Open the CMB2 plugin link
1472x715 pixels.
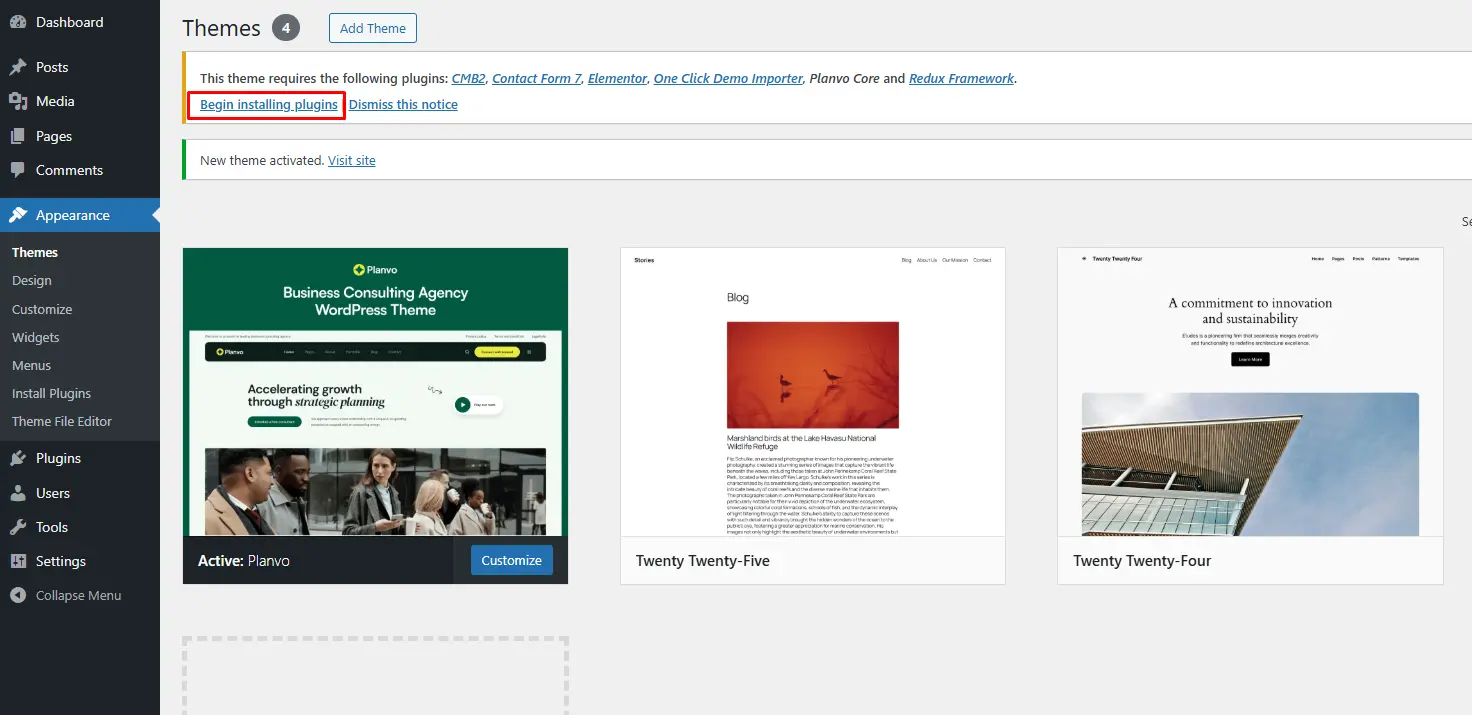click(468, 78)
